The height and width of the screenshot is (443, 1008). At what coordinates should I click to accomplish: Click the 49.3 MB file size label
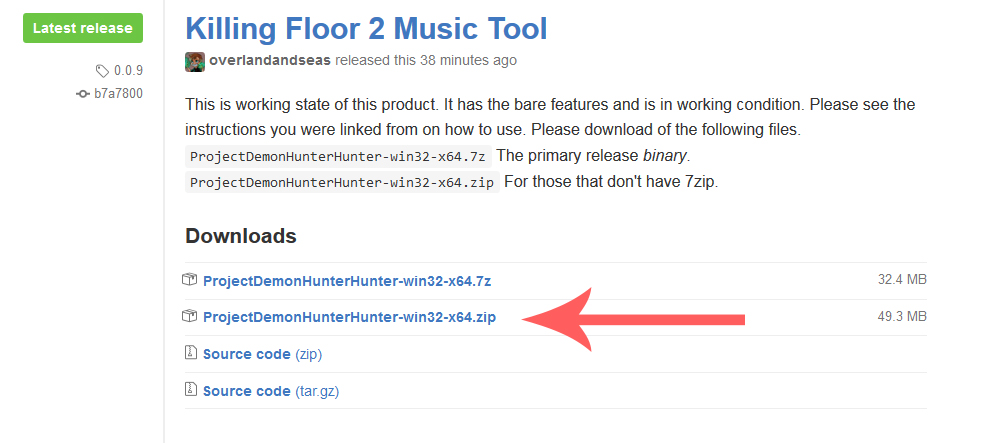point(902,317)
